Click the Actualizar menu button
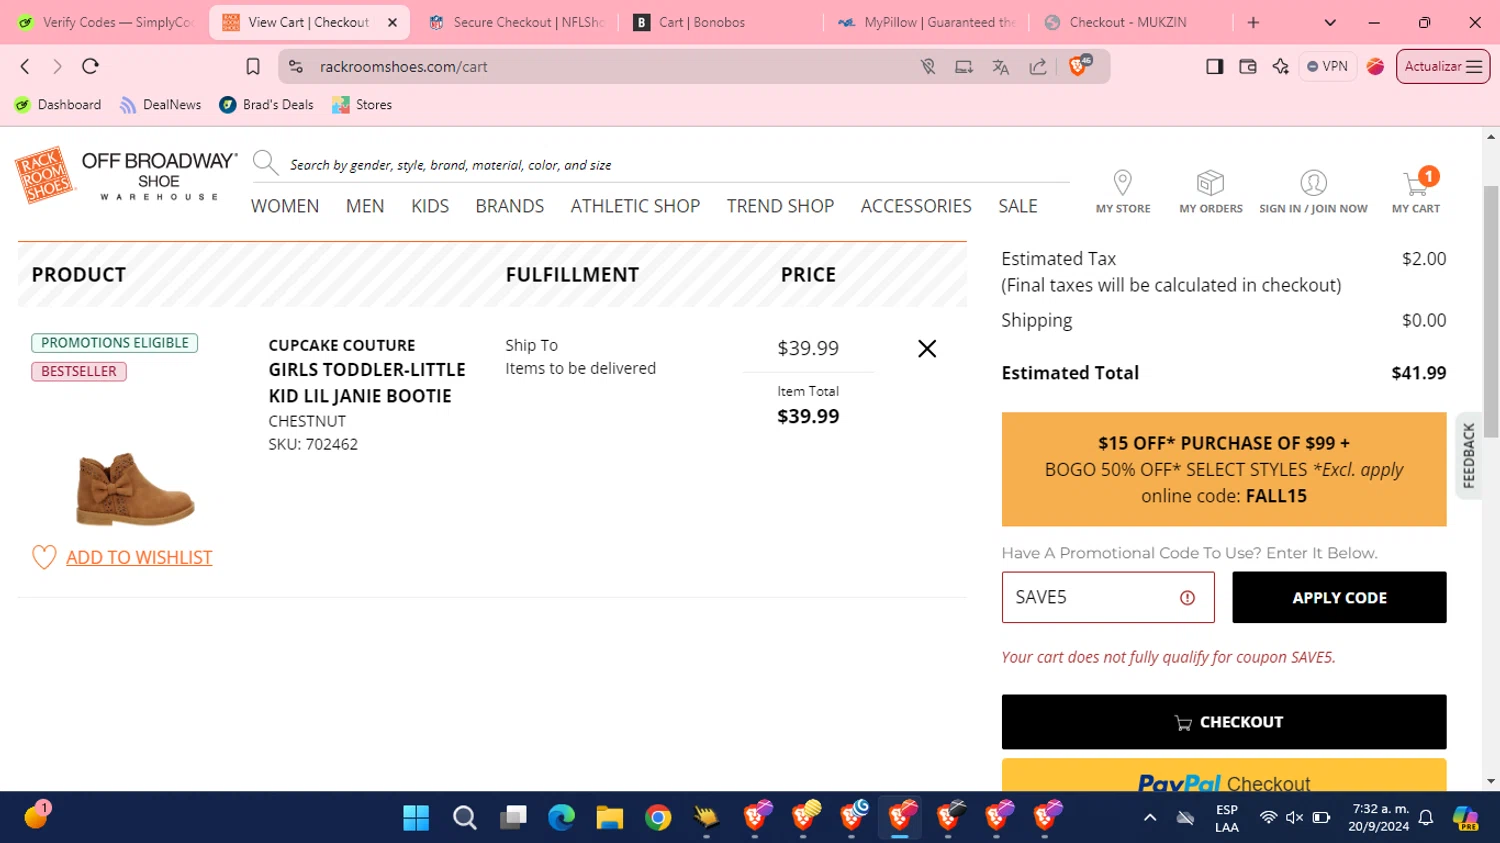 (1443, 66)
